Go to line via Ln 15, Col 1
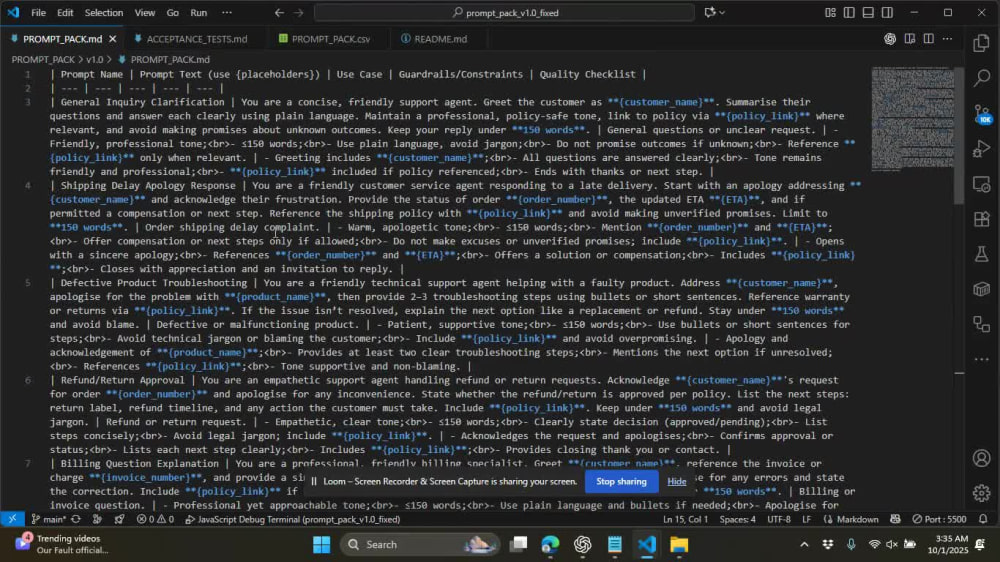The image size is (1000, 562). click(x=685, y=519)
